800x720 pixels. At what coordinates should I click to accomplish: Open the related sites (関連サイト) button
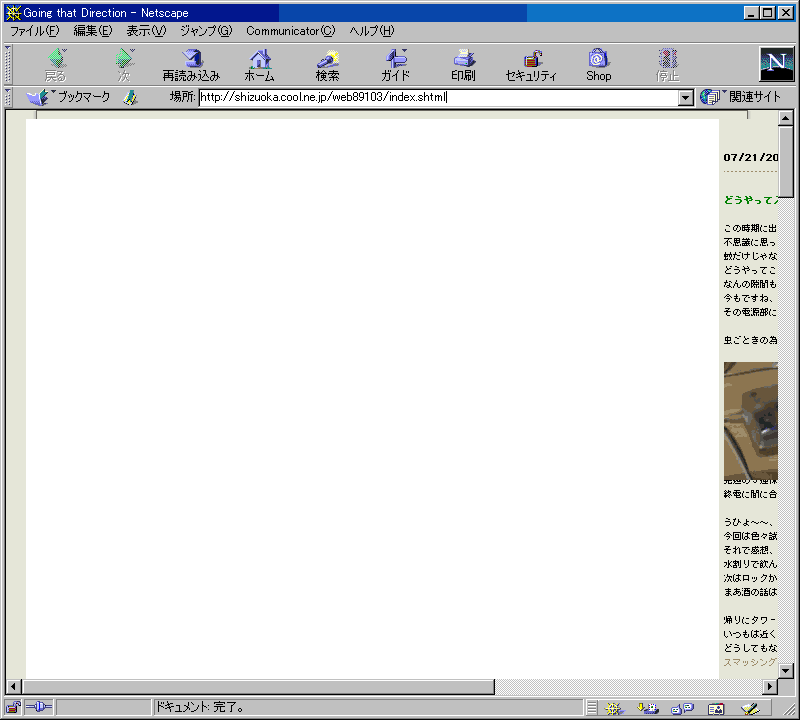[x=740, y=96]
